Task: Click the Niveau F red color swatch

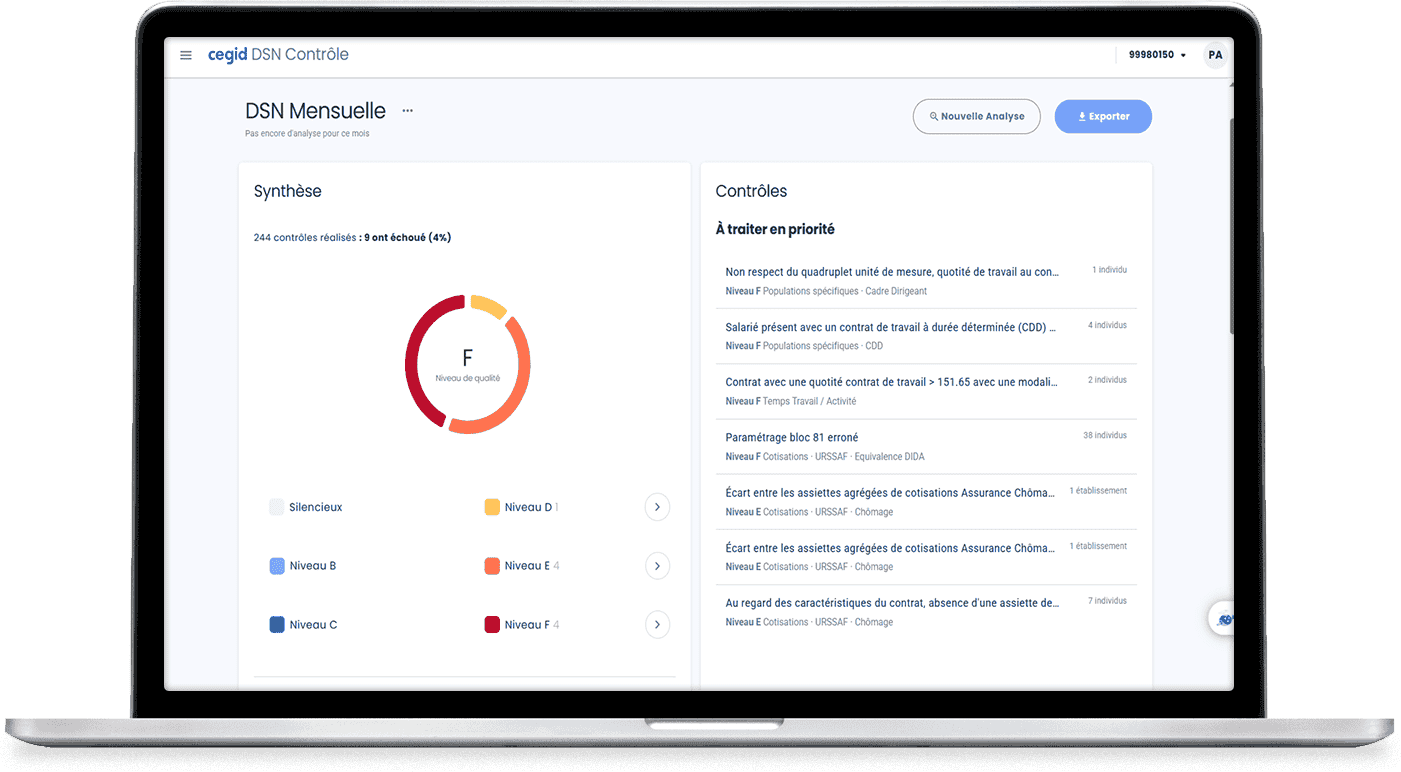Action: click(492, 625)
